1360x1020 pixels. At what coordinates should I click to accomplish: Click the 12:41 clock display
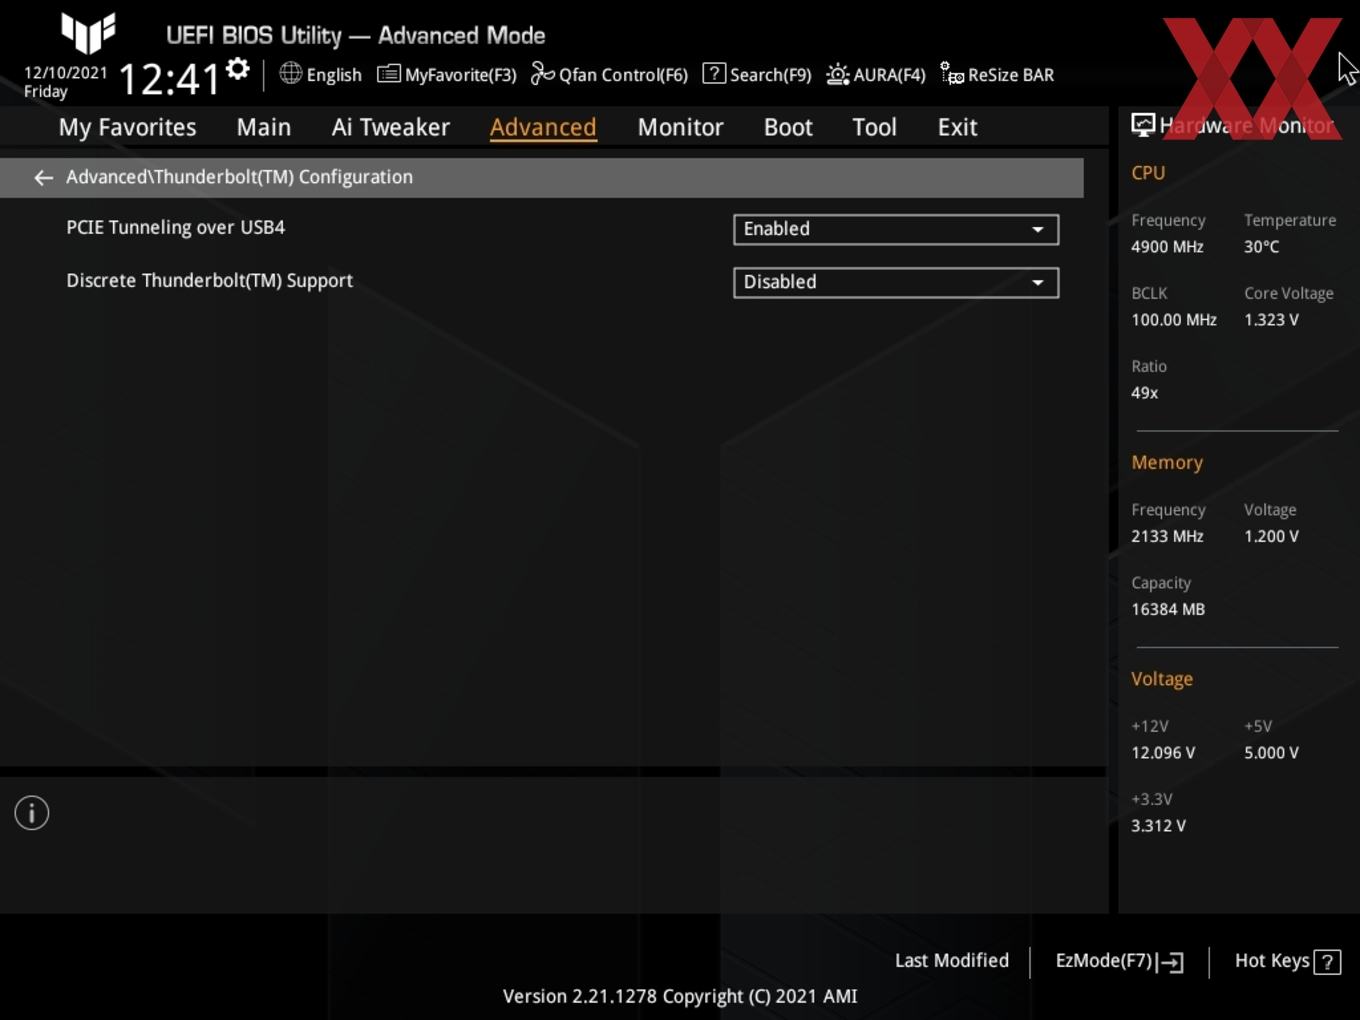coord(169,79)
